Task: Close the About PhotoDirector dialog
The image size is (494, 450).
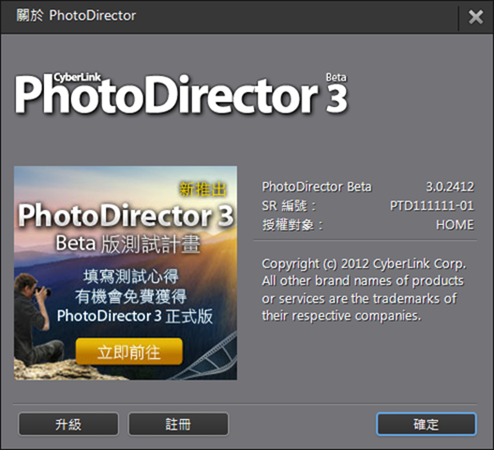Action: click(476, 17)
